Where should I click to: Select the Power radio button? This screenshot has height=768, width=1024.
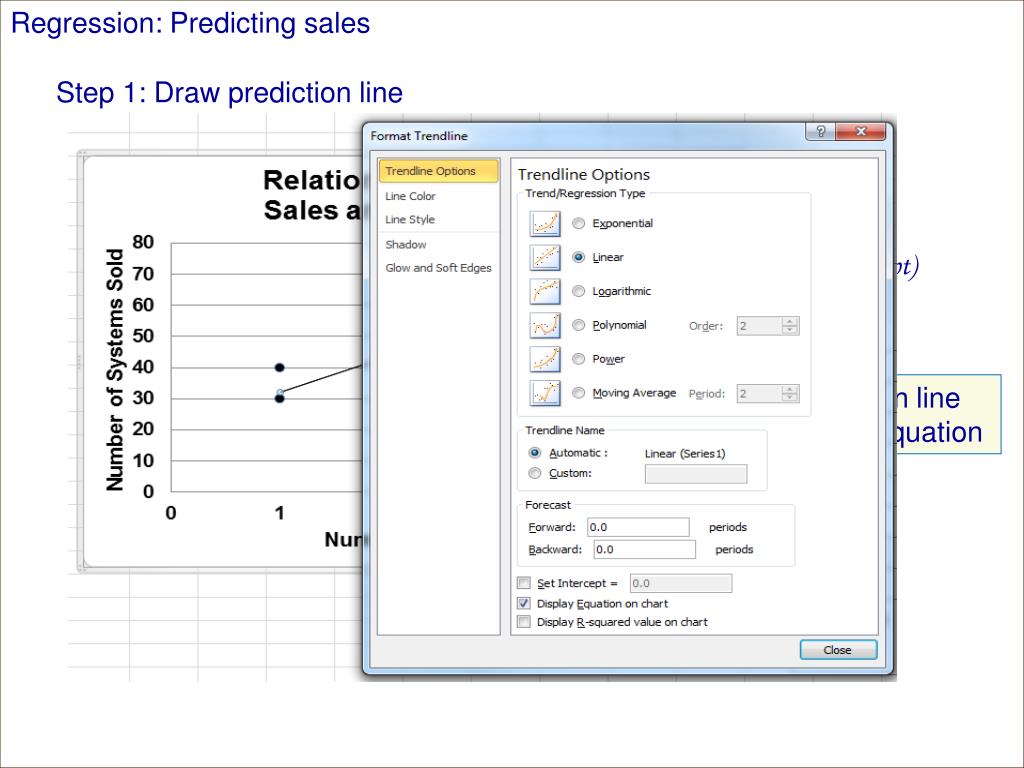578,359
